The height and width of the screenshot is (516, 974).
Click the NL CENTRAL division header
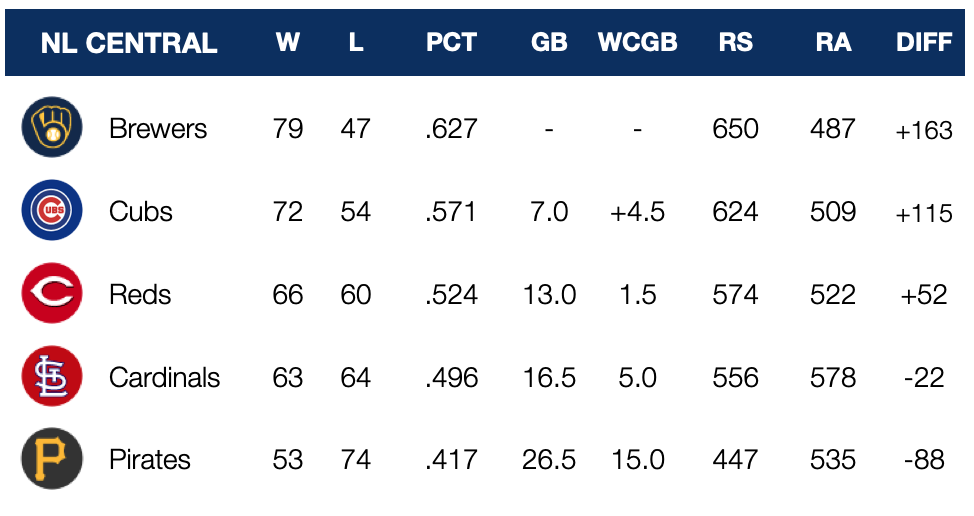click(129, 43)
